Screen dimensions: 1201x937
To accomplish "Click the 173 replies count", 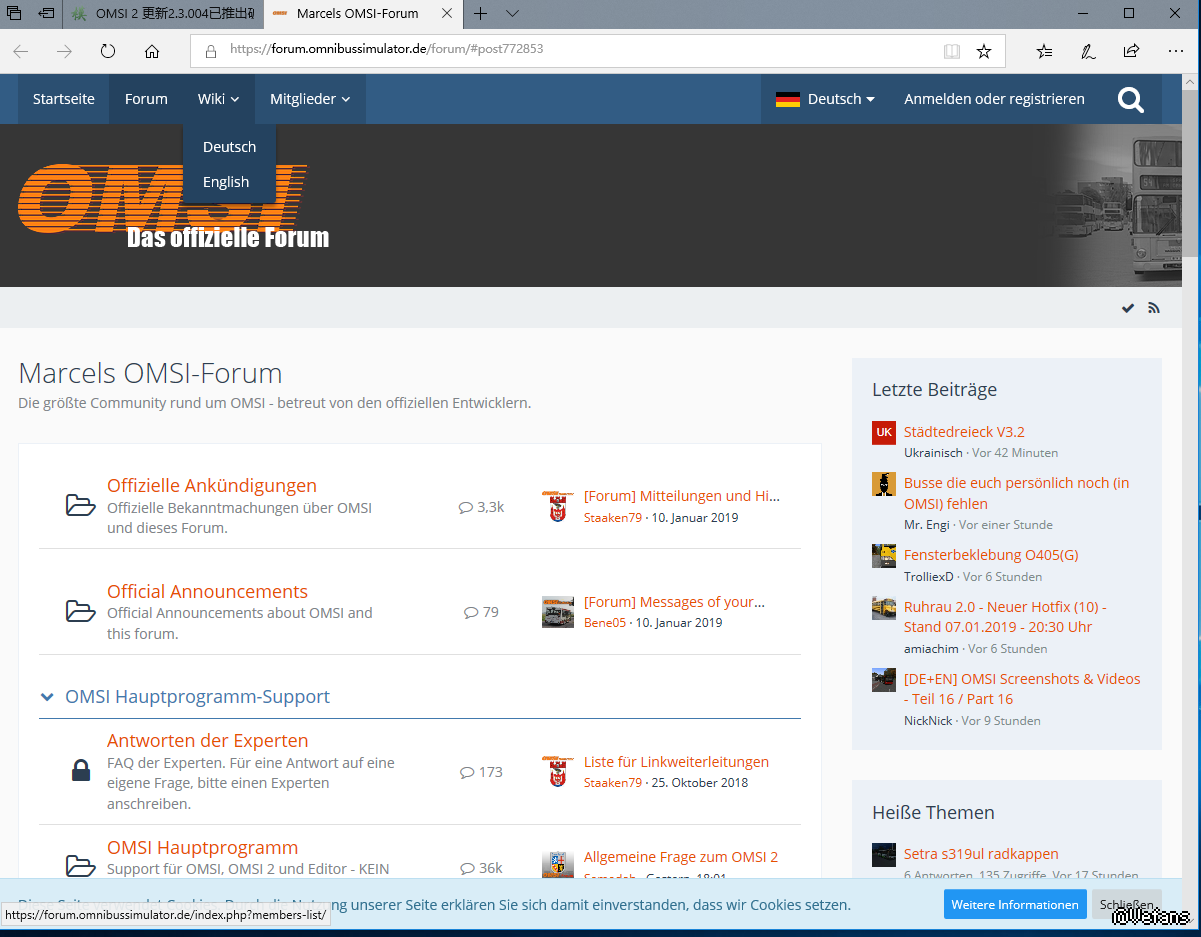I will [481, 772].
